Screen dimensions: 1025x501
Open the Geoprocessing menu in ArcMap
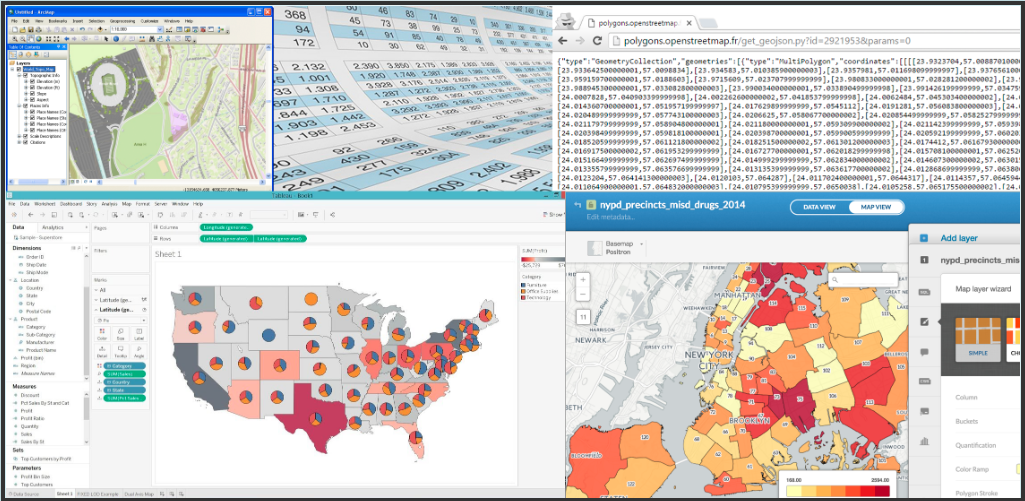125,20
